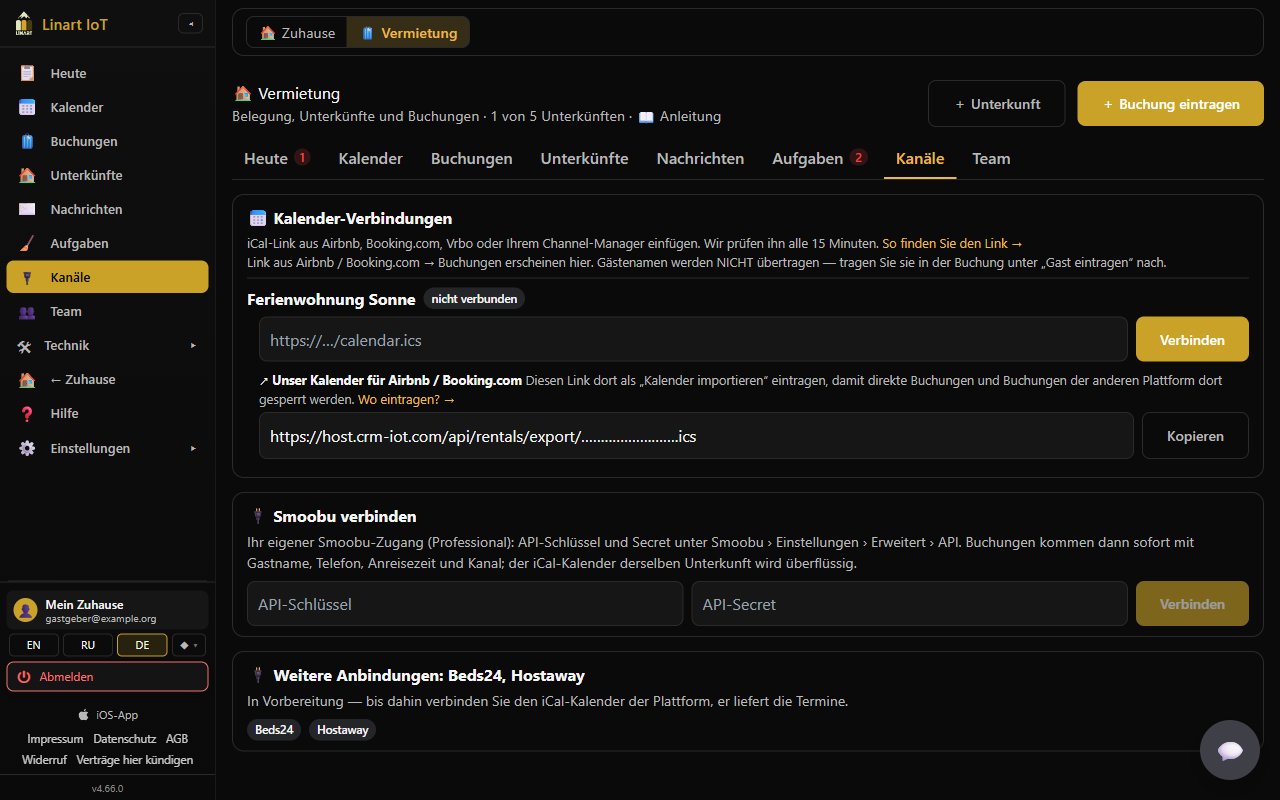Click the 'nicht verbunden' status badge
The image size is (1280, 800).
click(x=474, y=299)
